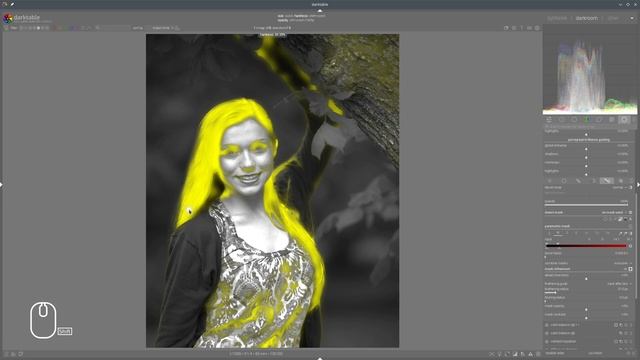Toggle third listed module power button
Viewport: 640px width, 360px height.
tap(547, 341)
